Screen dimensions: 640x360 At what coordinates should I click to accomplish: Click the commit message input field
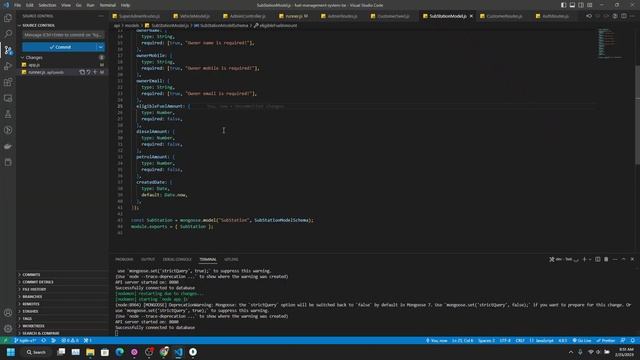click(x=63, y=35)
